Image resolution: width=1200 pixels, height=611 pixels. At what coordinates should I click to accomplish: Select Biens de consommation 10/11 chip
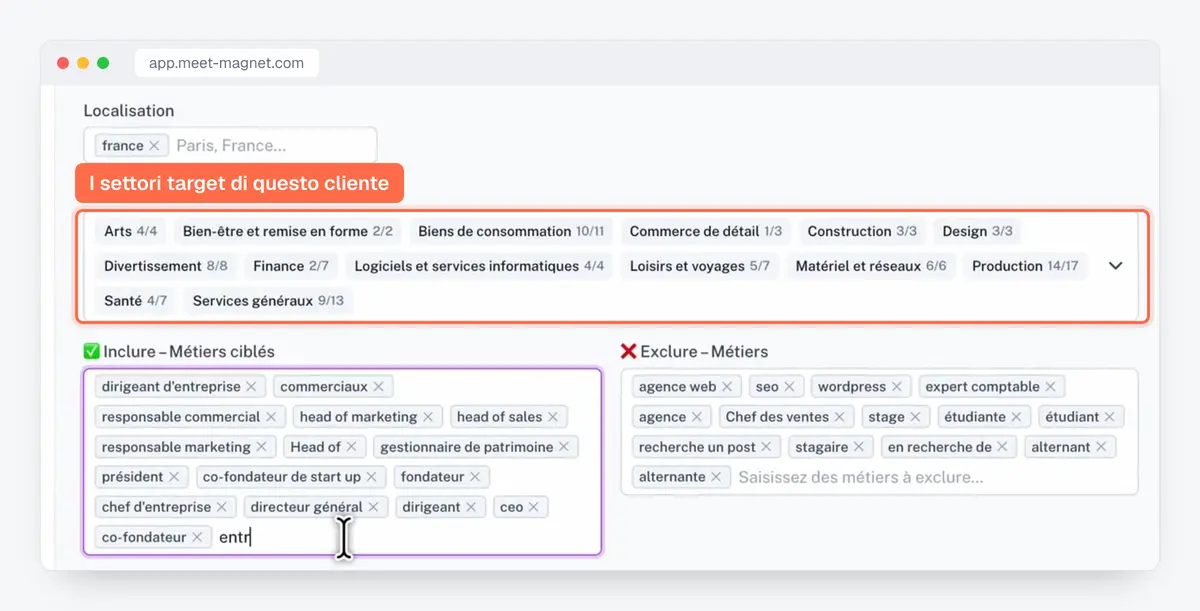(x=511, y=231)
